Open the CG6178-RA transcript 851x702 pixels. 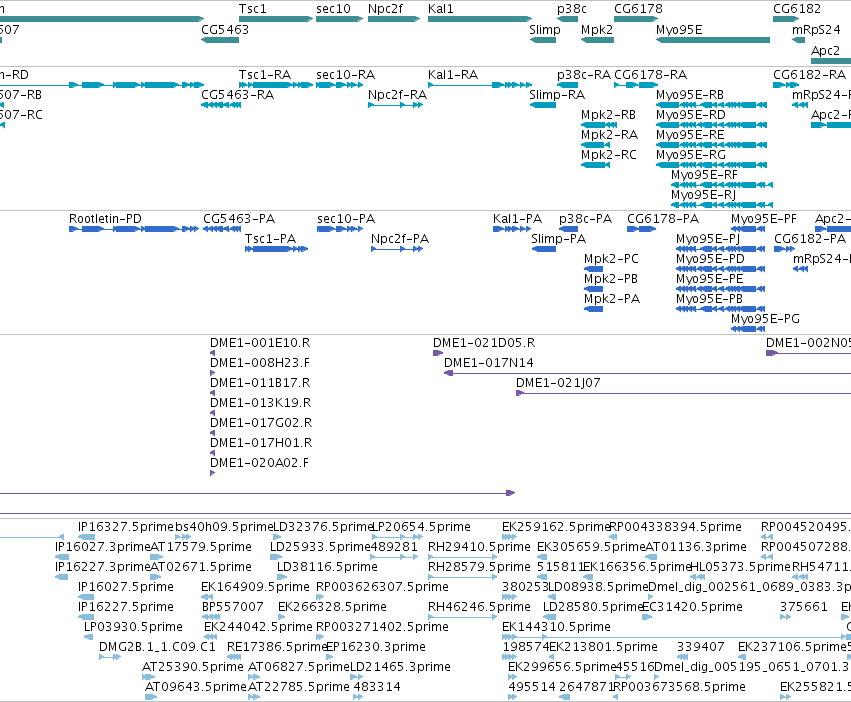[636, 85]
